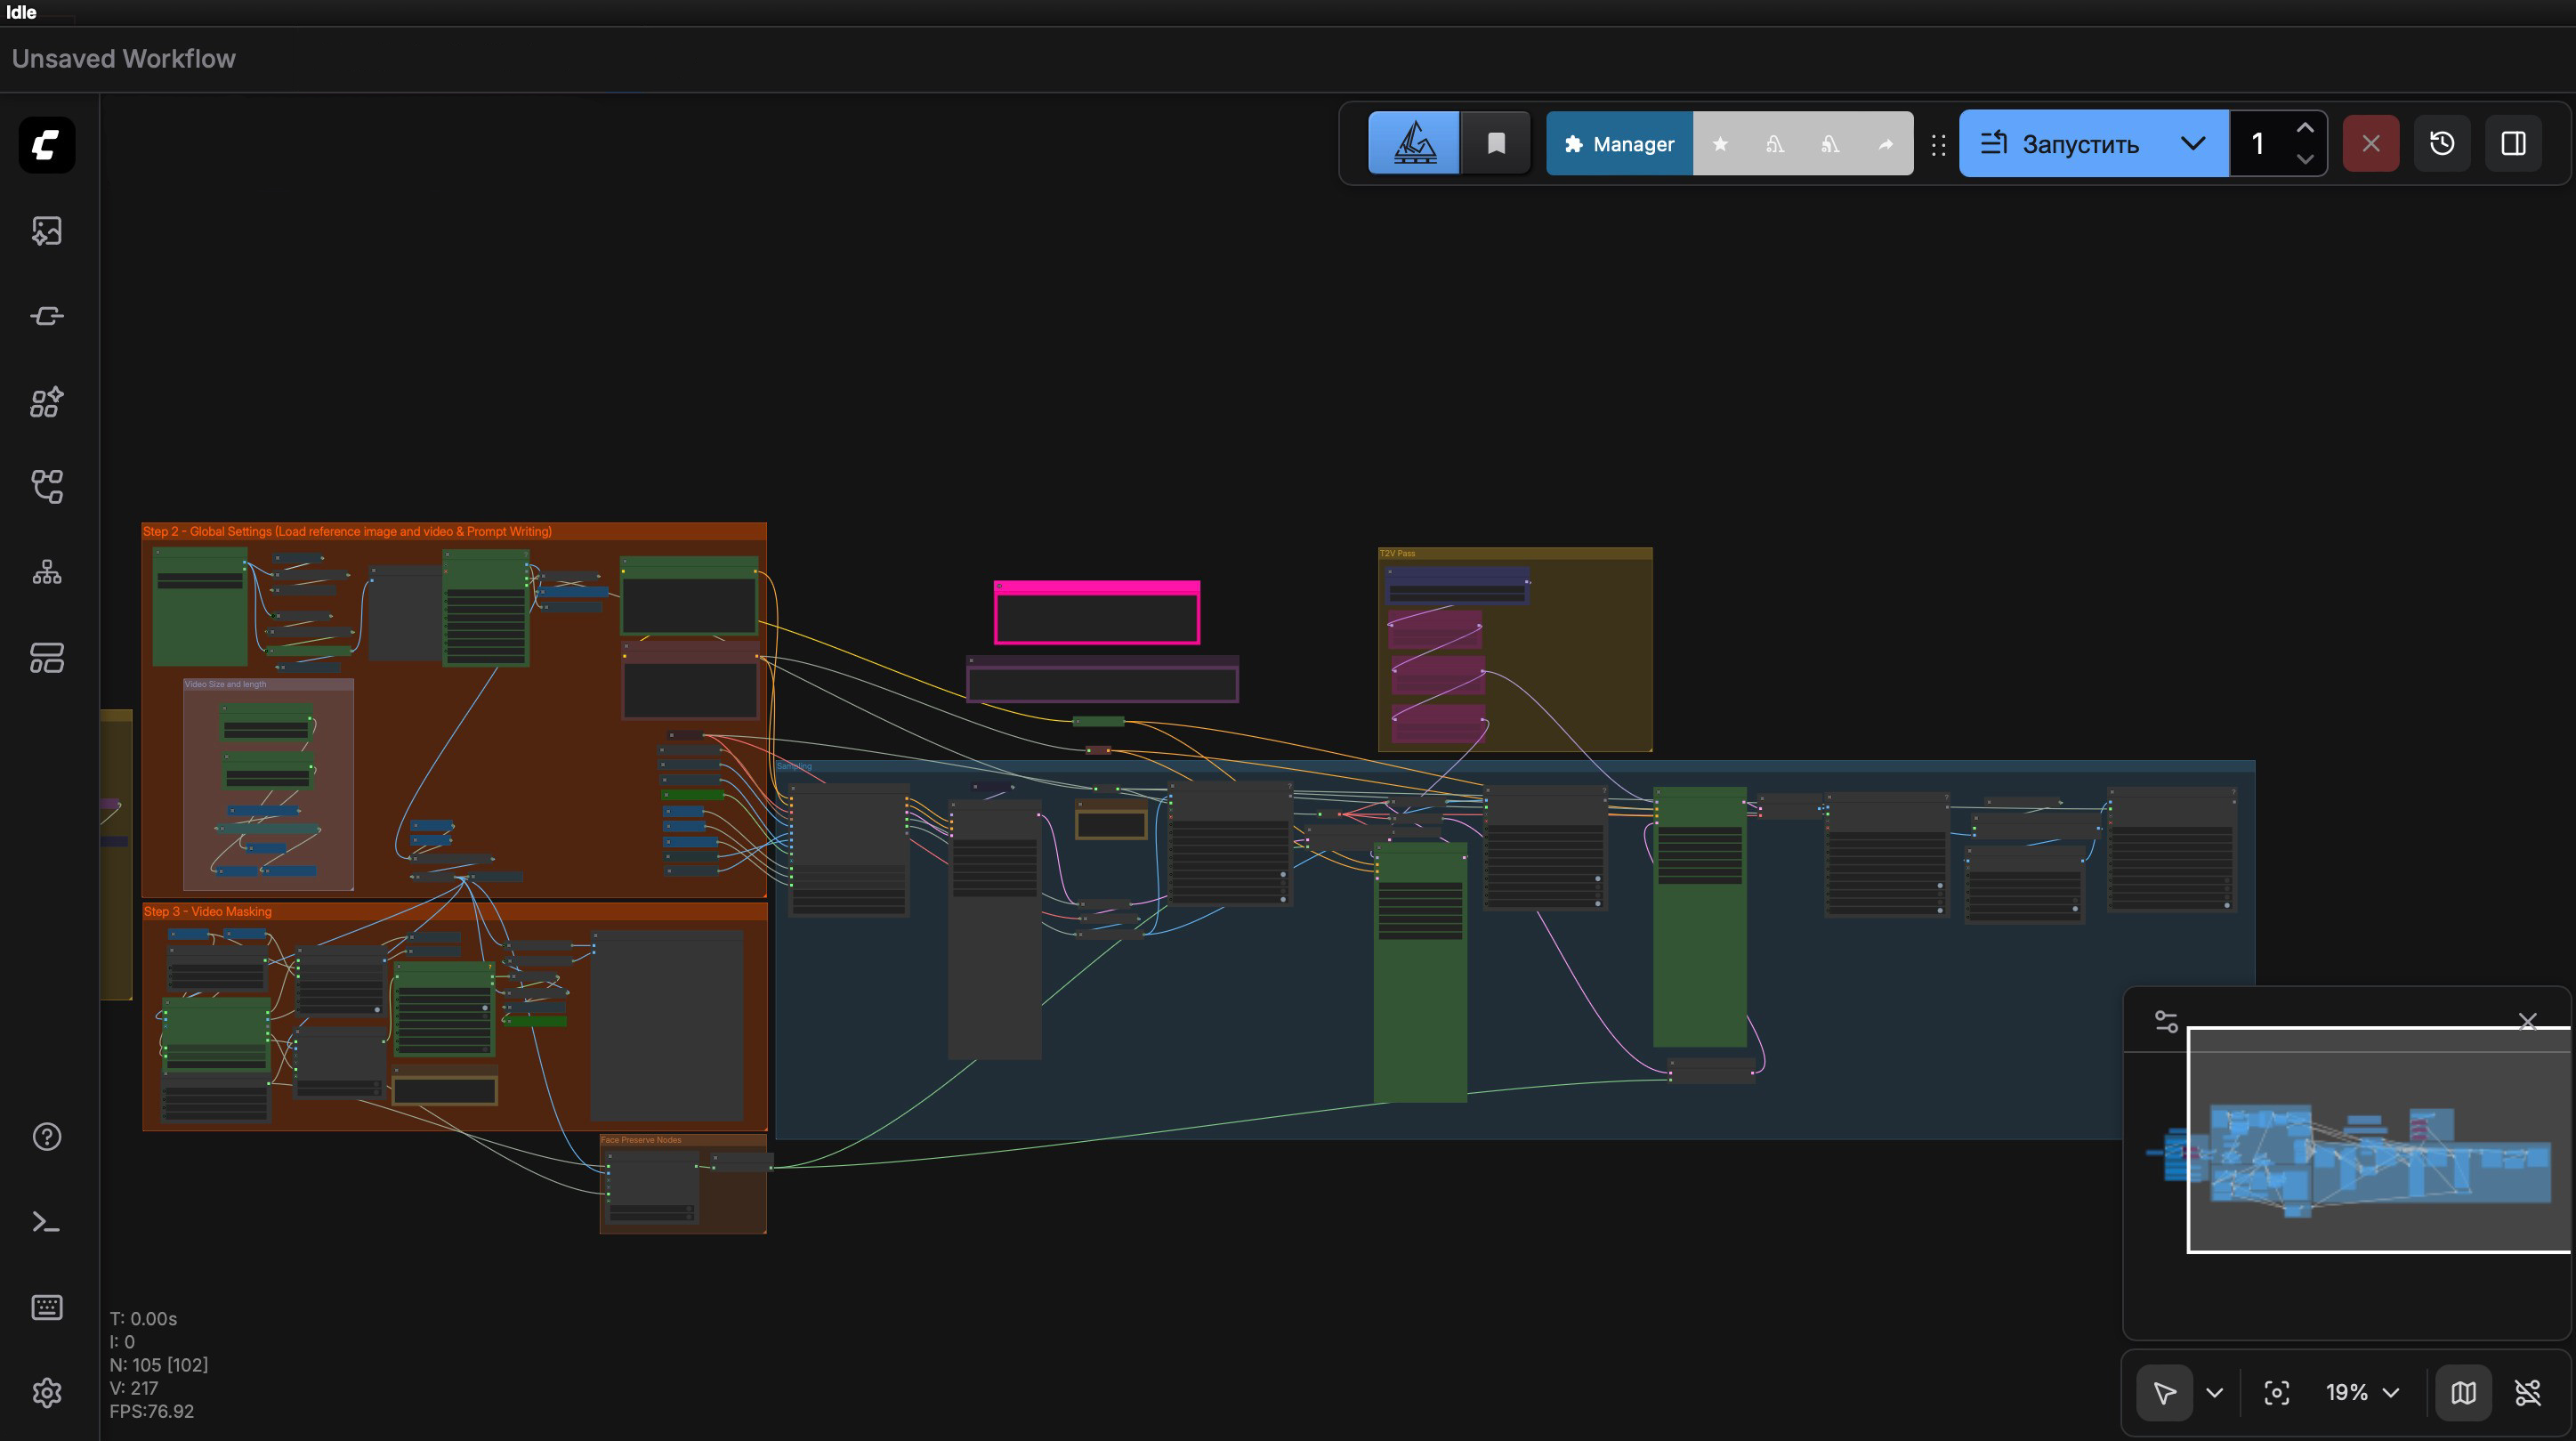This screenshot has width=2576, height=1441.
Task: Decrease the batch count with down arrow
Action: (2305, 159)
